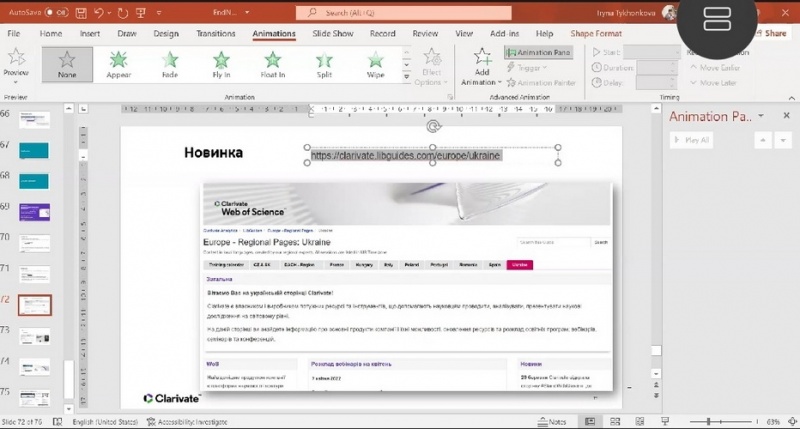Toggle the Animation Pane button
The width and height of the screenshot is (800, 429).
point(539,53)
